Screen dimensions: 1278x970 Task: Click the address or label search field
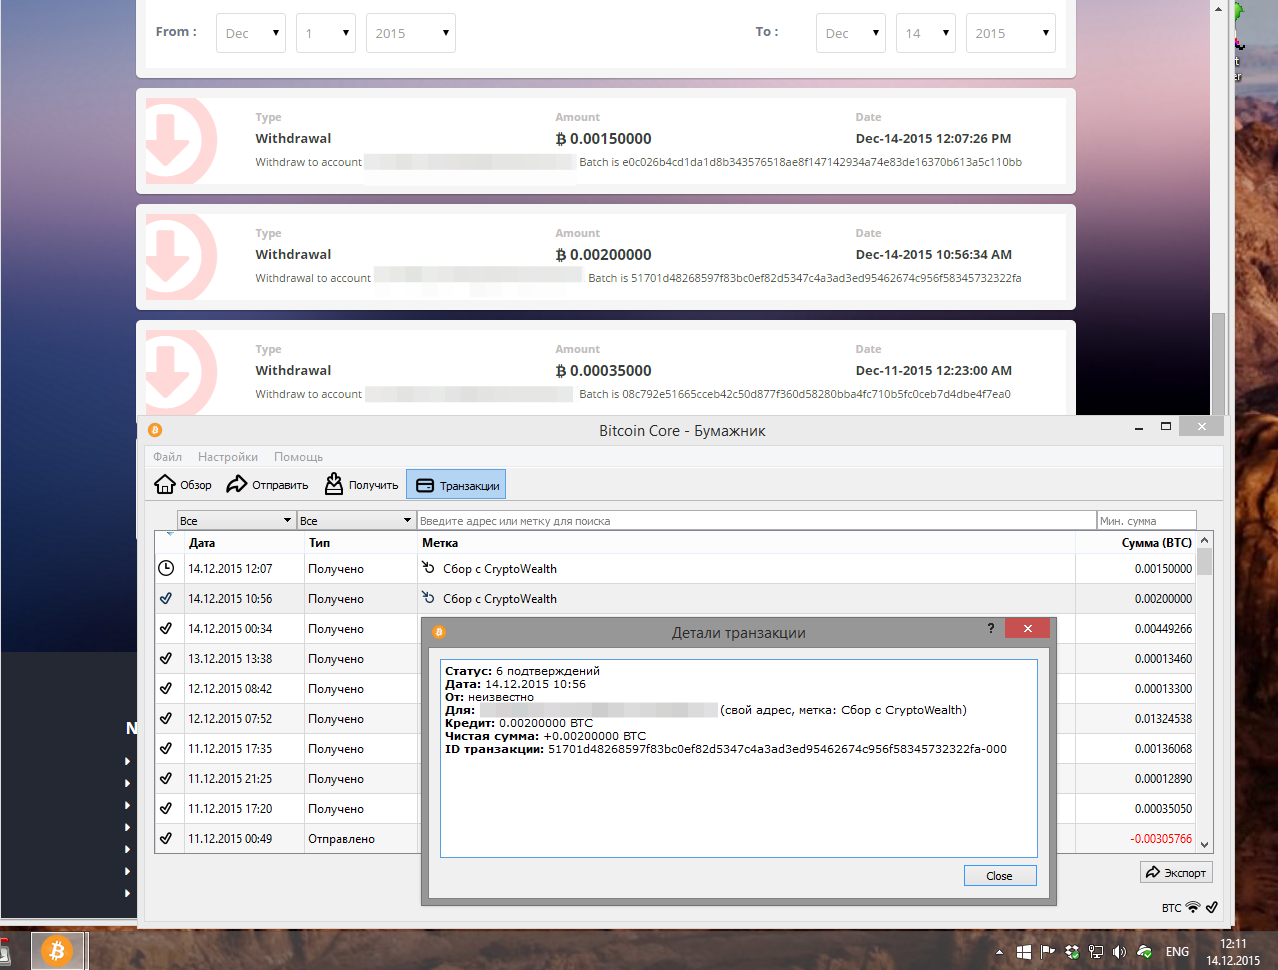(755, 521)
